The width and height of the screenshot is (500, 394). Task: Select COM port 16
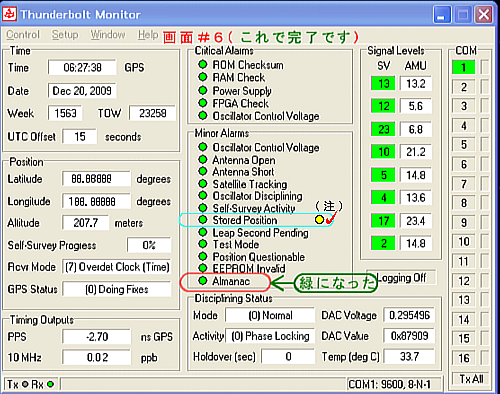pos(463,358)
